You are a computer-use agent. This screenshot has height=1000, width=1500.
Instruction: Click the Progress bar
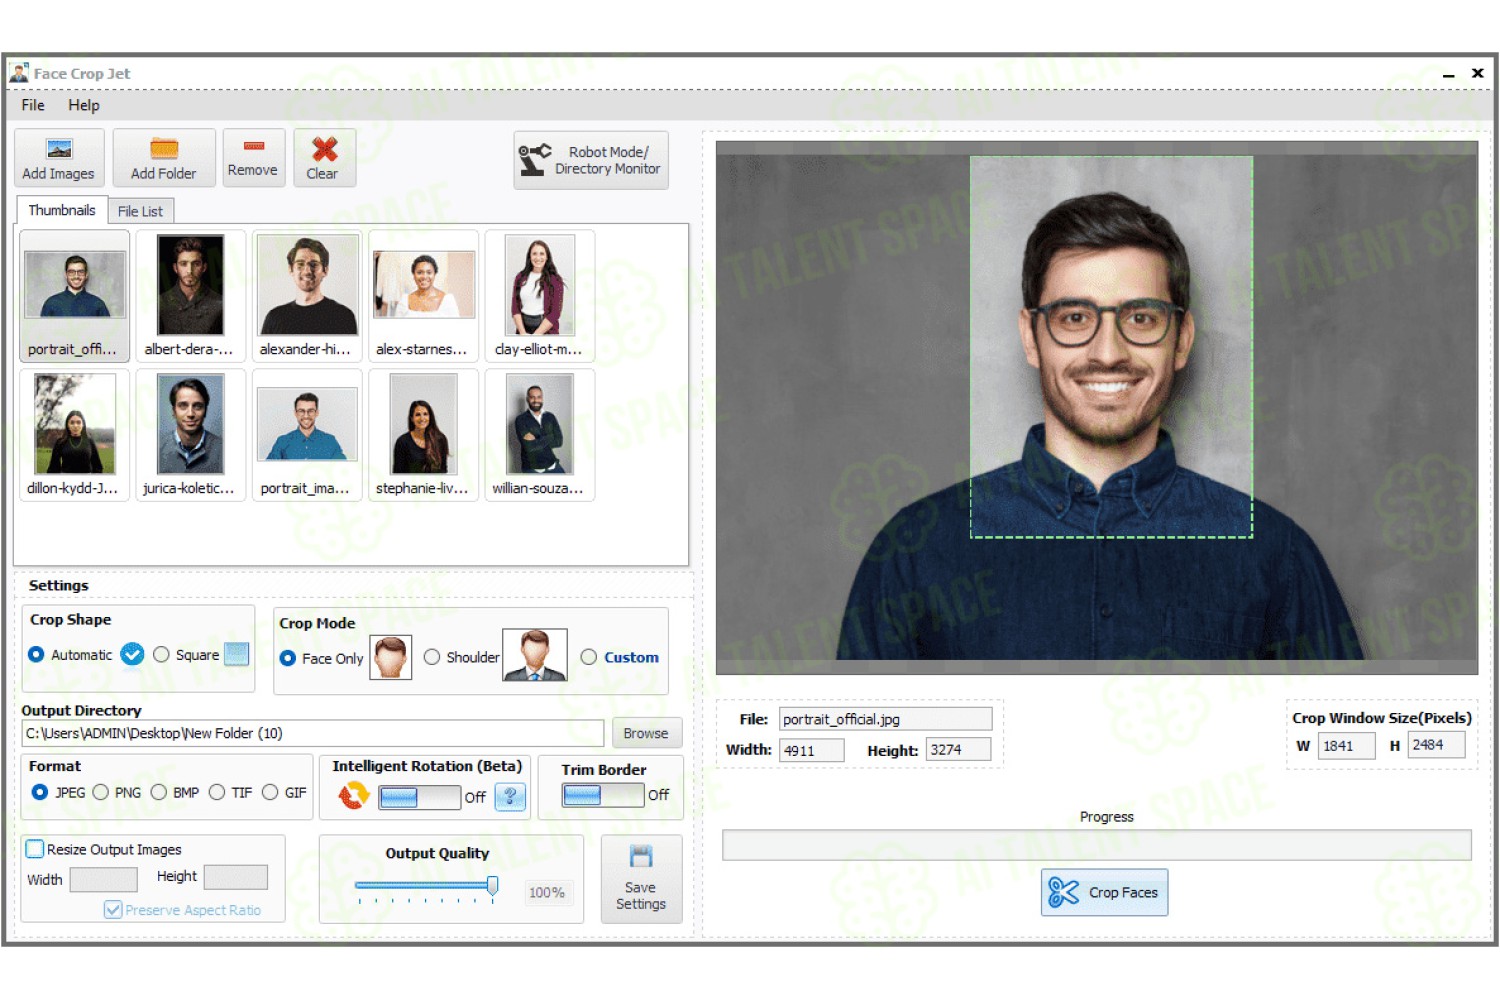(x=1096, y=845)
